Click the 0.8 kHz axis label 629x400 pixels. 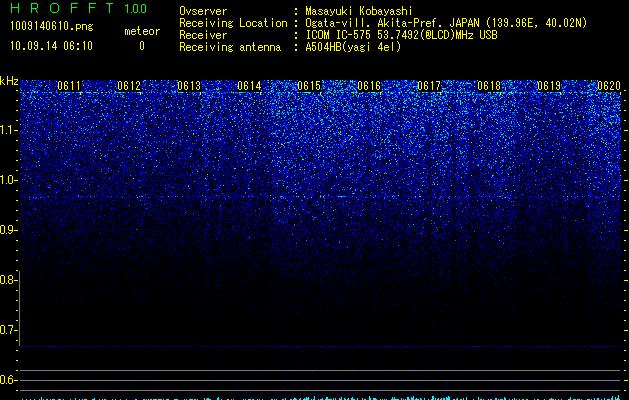coord(8,280)
